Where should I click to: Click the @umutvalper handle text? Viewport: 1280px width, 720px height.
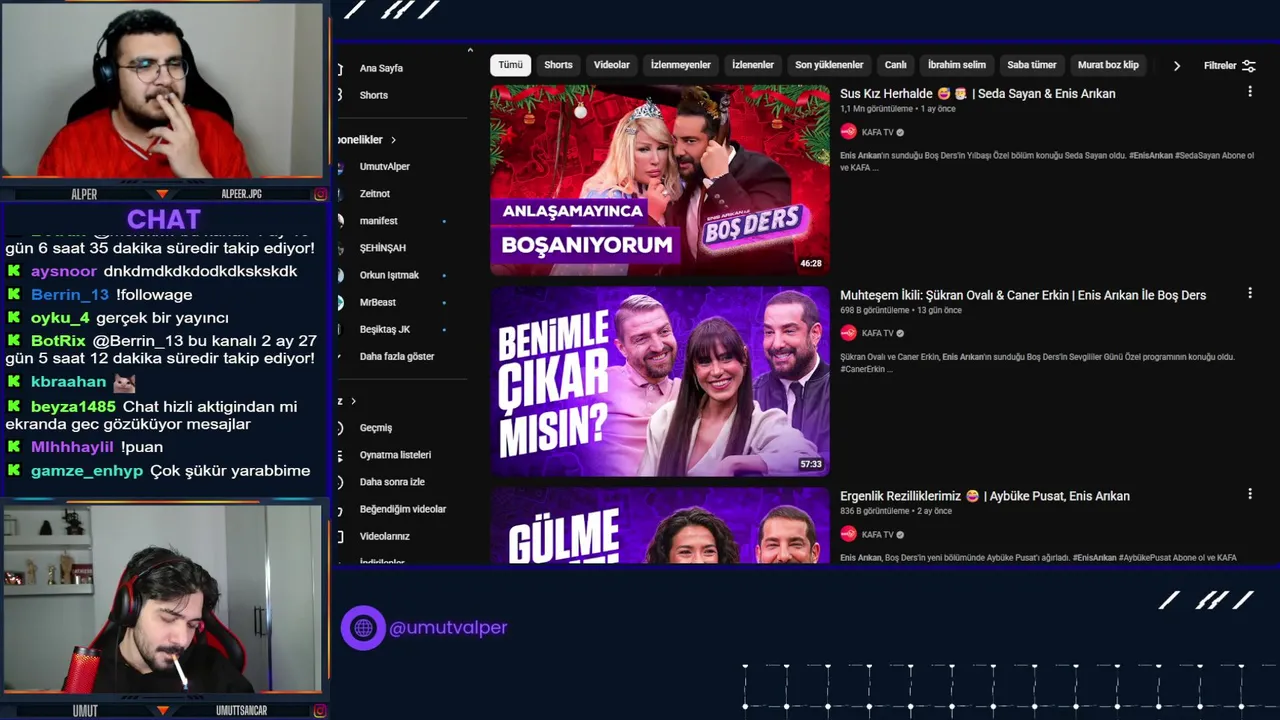click(448, 628)
